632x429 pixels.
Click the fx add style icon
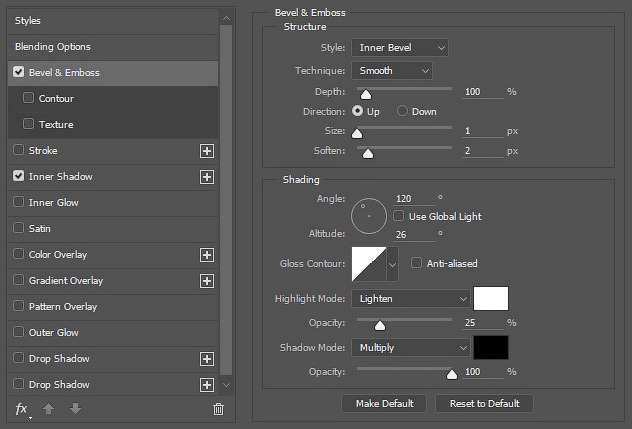point(22,409)
